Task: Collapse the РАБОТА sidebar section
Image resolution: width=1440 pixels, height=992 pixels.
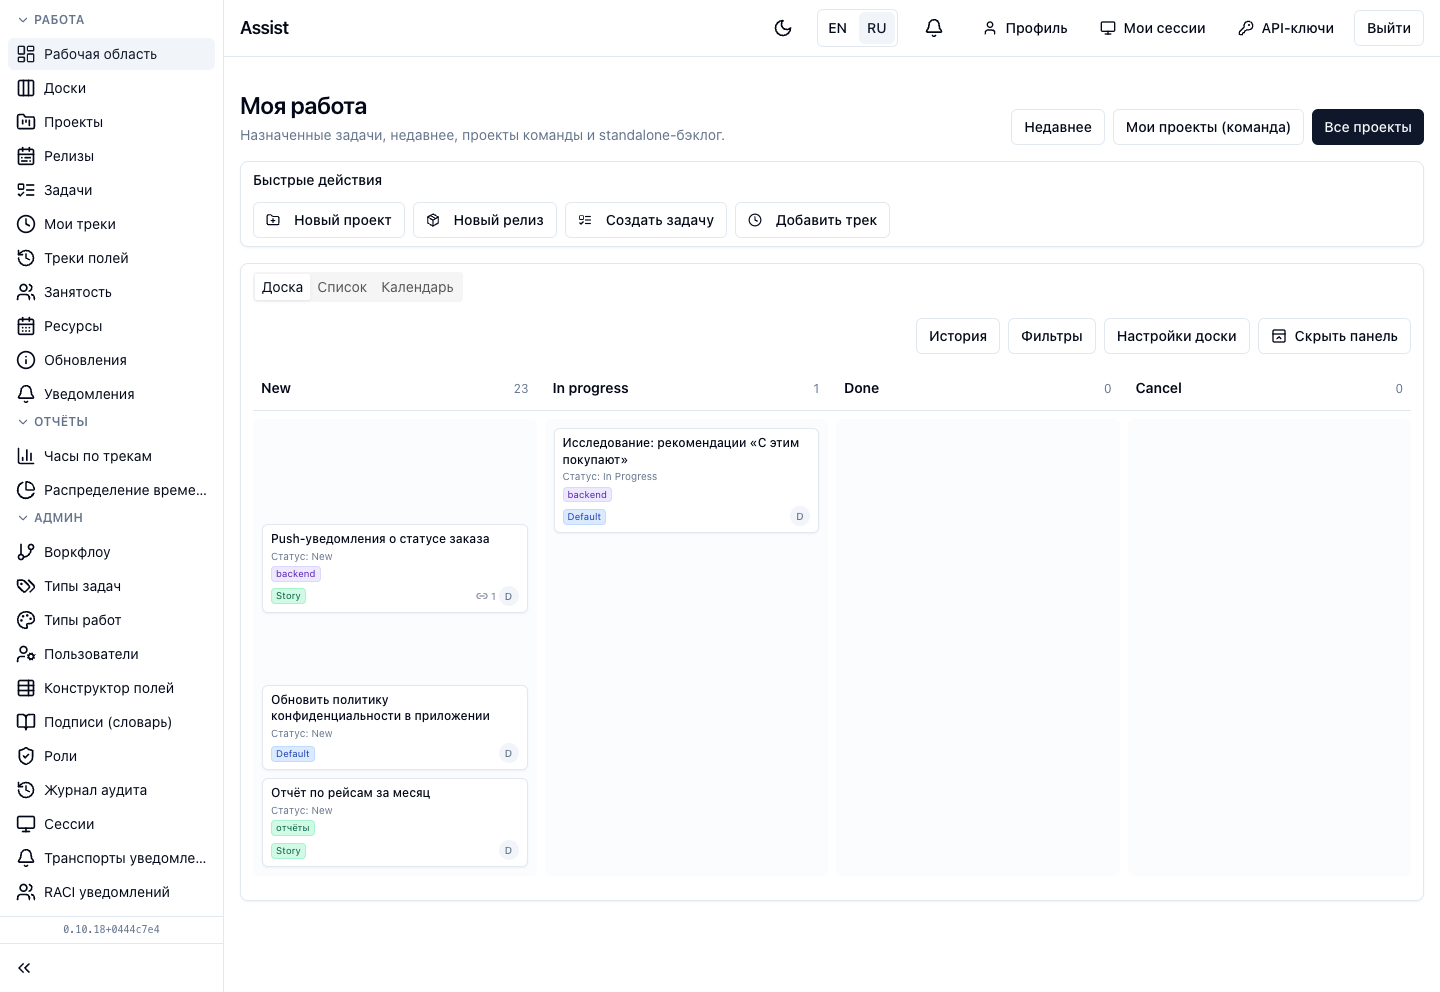Action: pos(51,20)
